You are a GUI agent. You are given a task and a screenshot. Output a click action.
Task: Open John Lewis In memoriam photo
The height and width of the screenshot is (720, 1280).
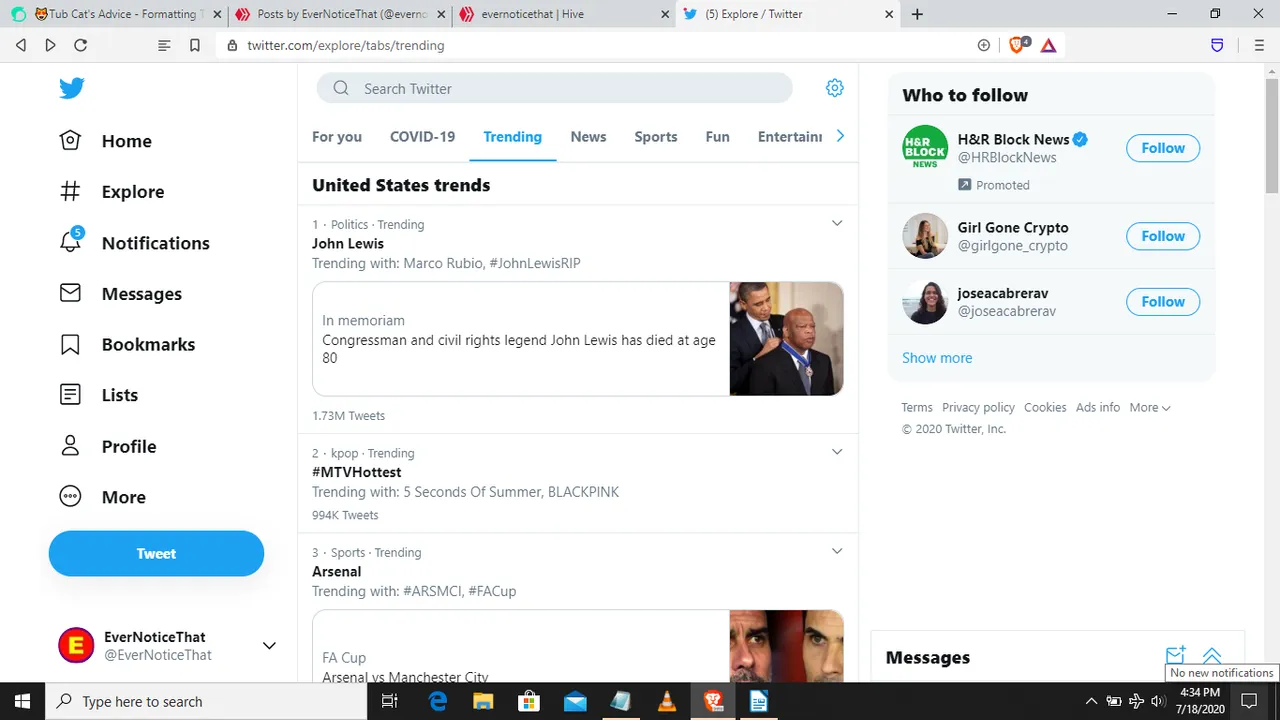pyautogui.click(x=786, y=338)
